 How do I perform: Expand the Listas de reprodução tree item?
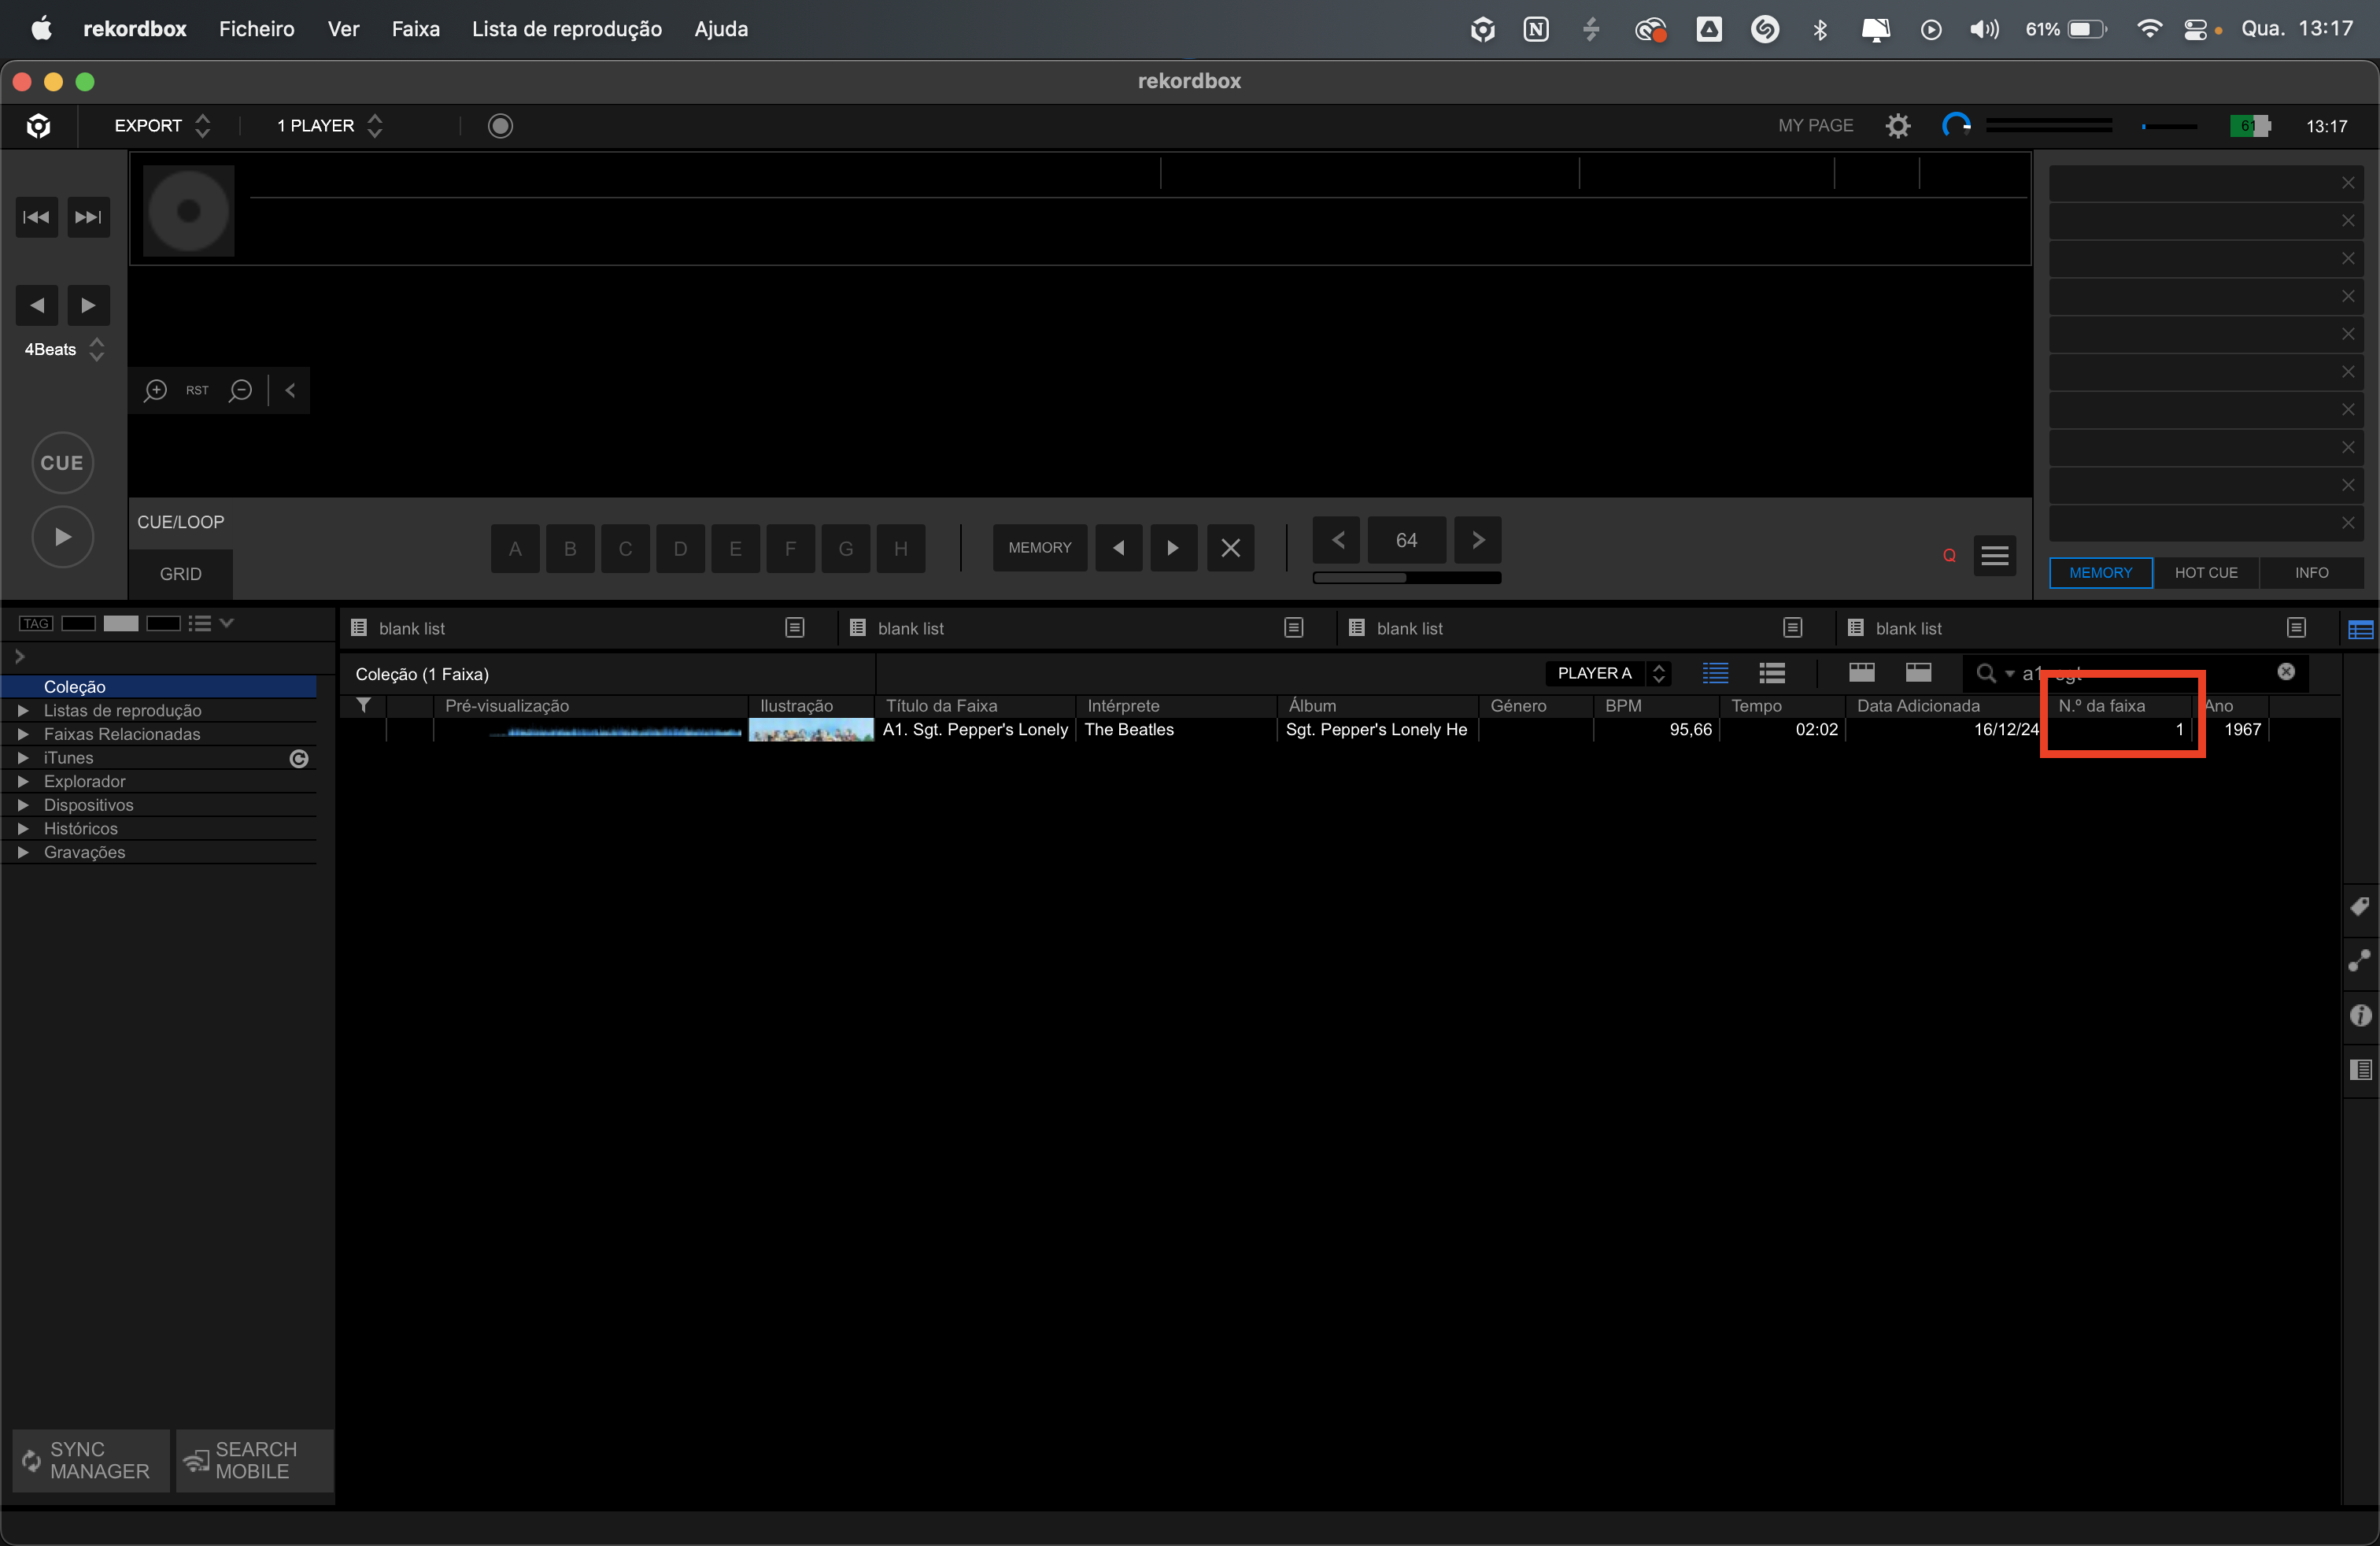point(23,710)
